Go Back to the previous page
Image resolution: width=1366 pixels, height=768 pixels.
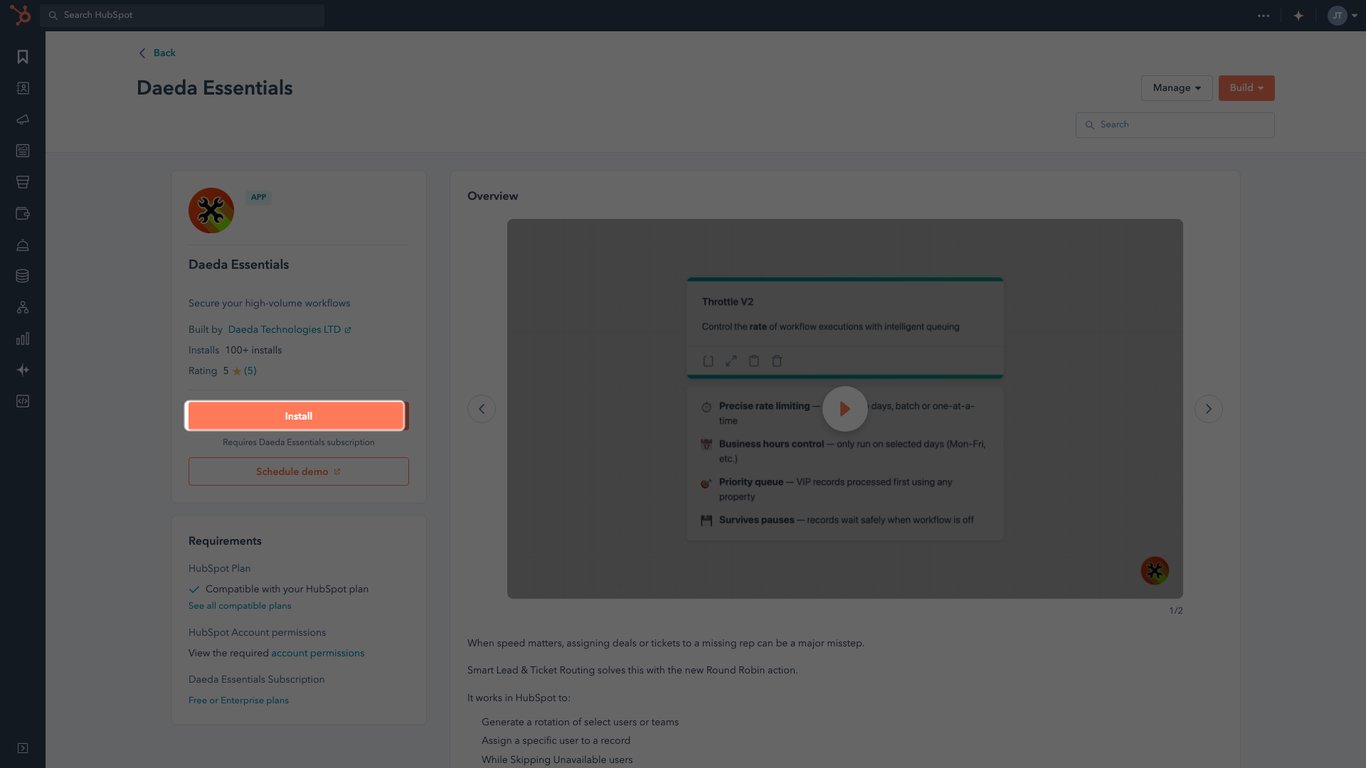(x=157, y=53)
